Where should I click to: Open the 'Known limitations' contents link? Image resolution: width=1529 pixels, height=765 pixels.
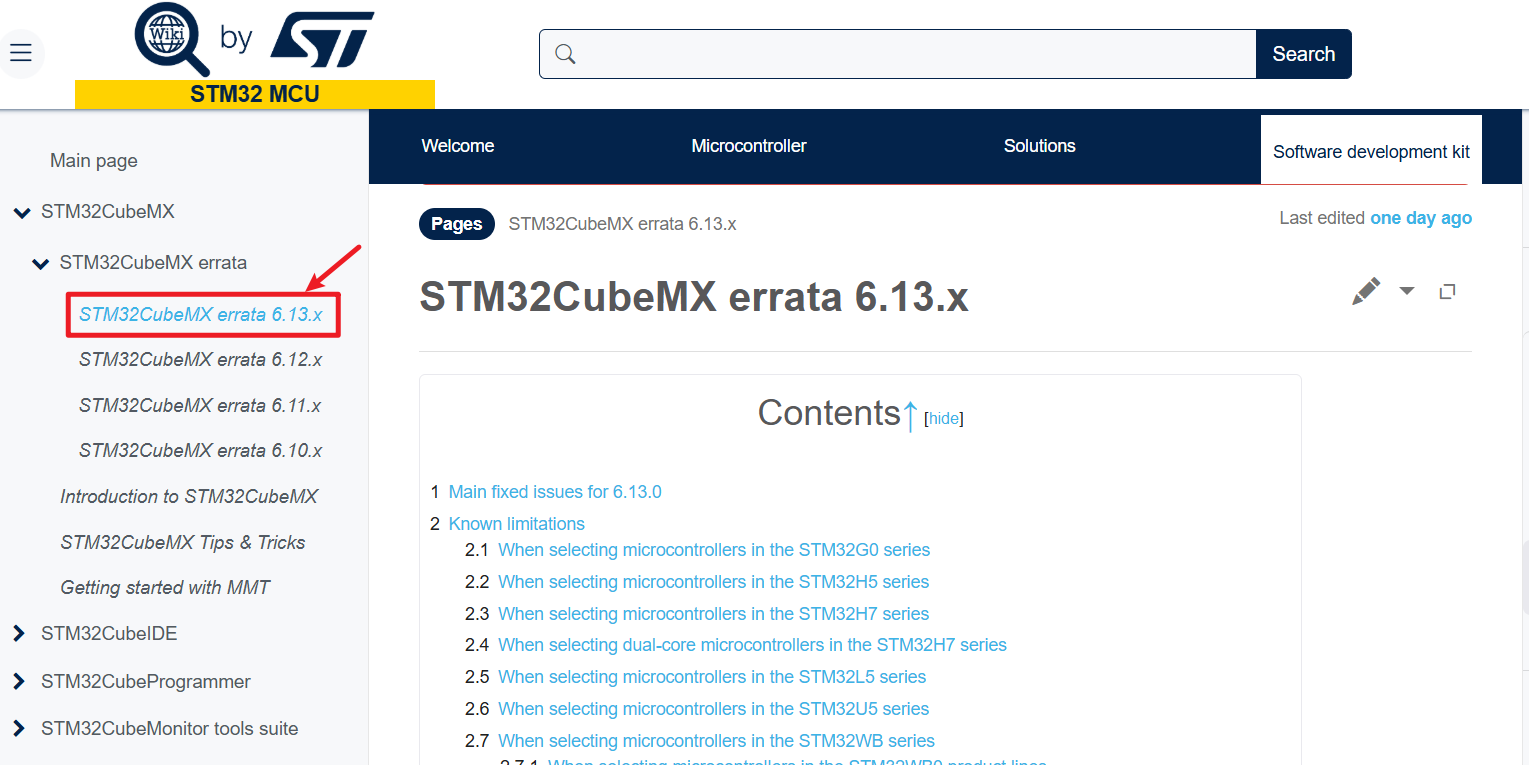click(x=516, y=523)
